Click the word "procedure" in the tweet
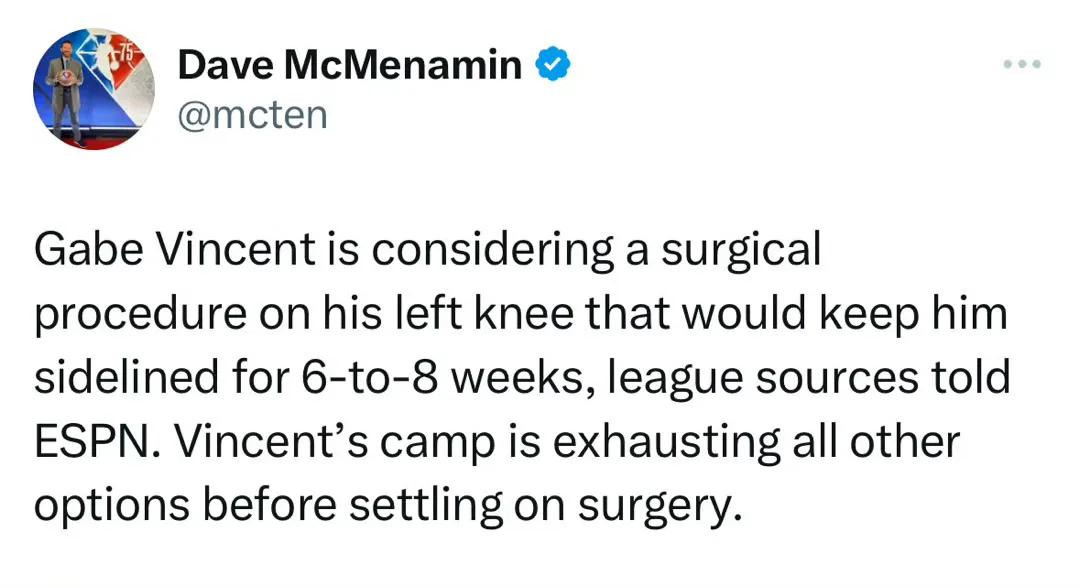Screen dimensions: 1080x588 pos(141,315)
